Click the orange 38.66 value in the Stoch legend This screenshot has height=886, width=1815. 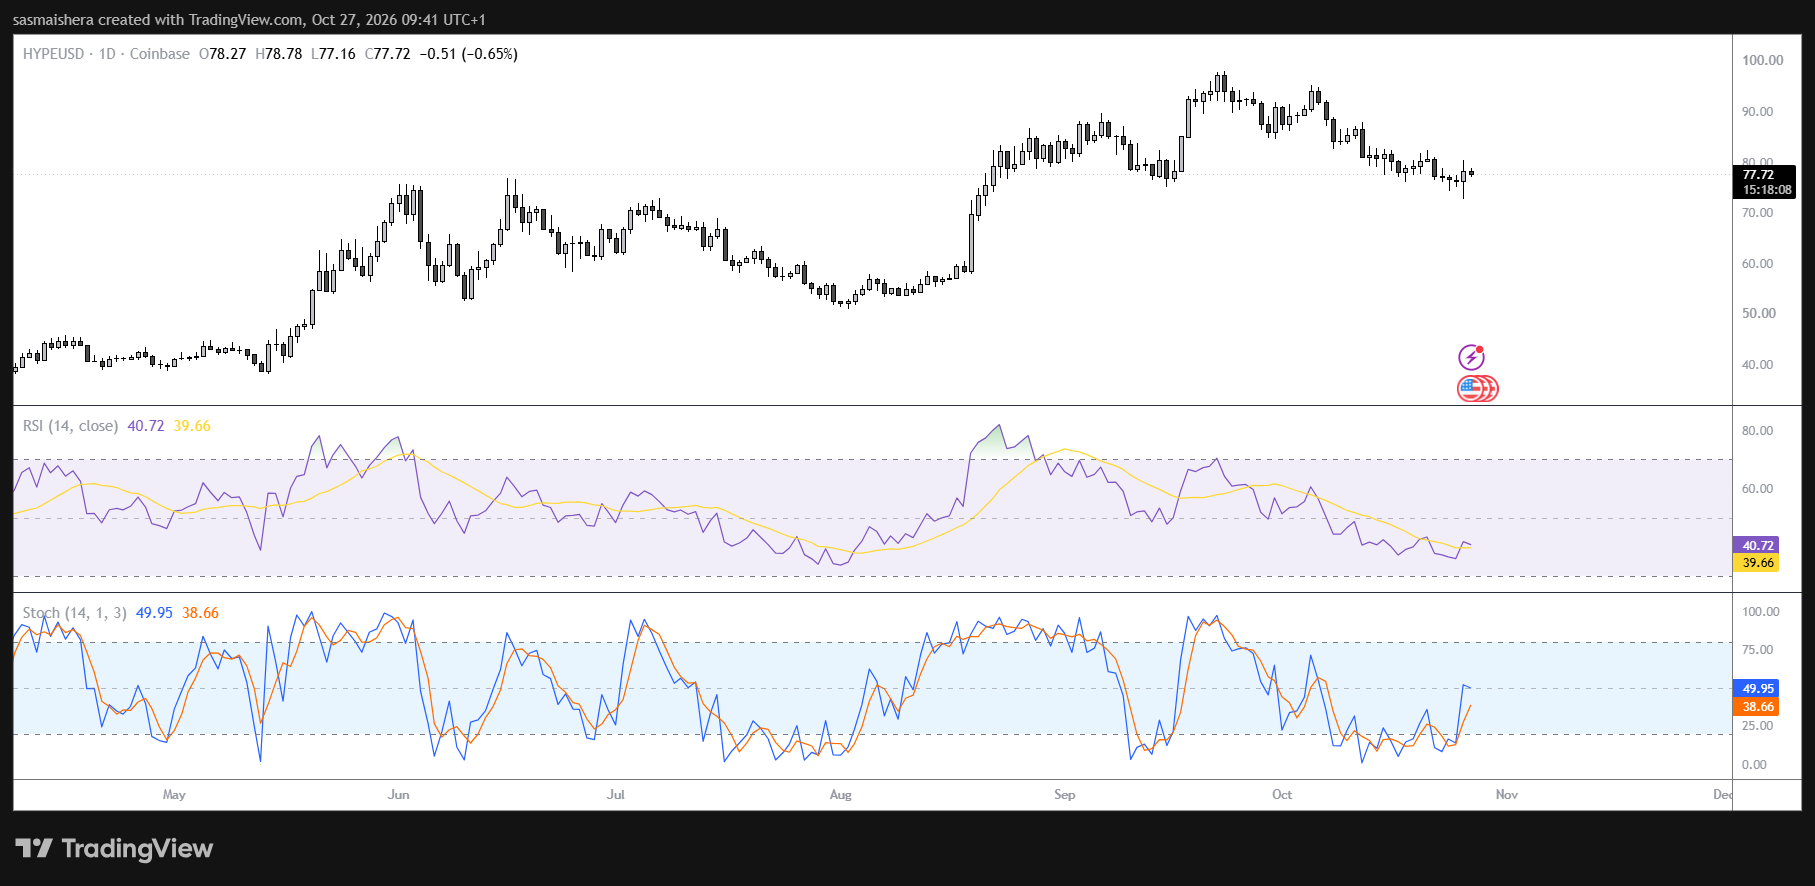coord(200,613)
